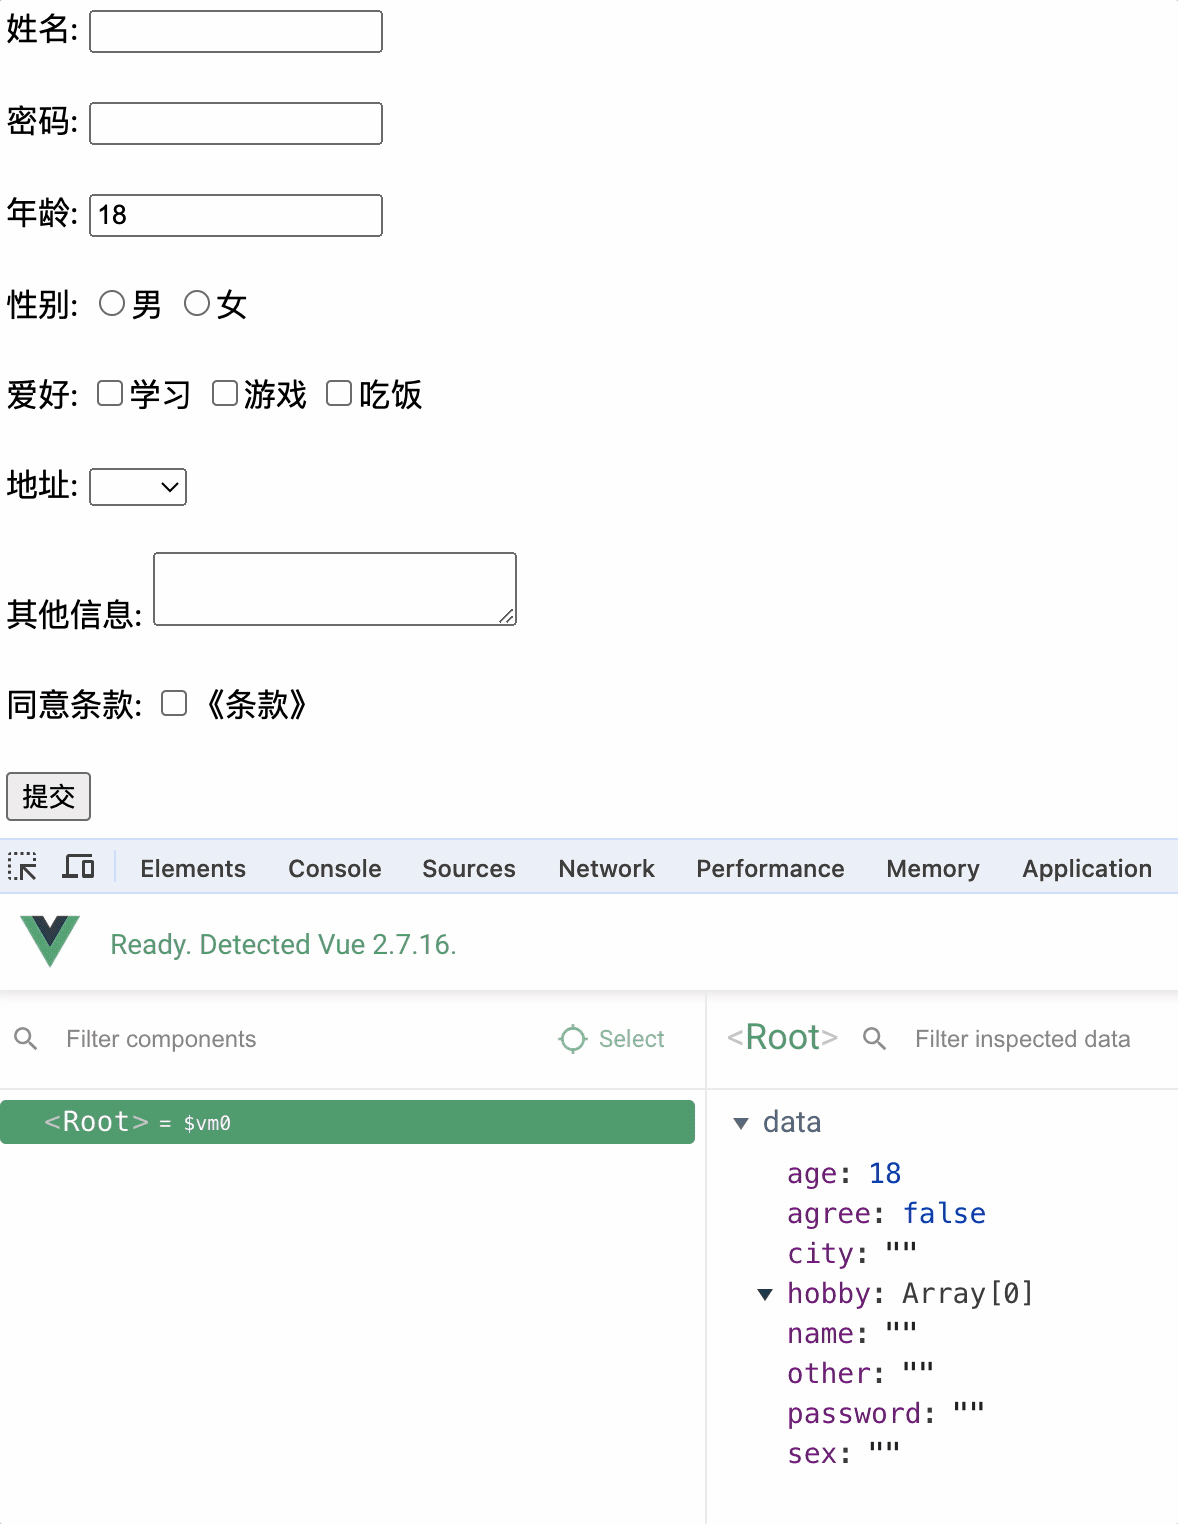Open the Application tab
The height and width of the screenshot is (1524, 1178).
pyautogui.click(x=1087, y=868)
